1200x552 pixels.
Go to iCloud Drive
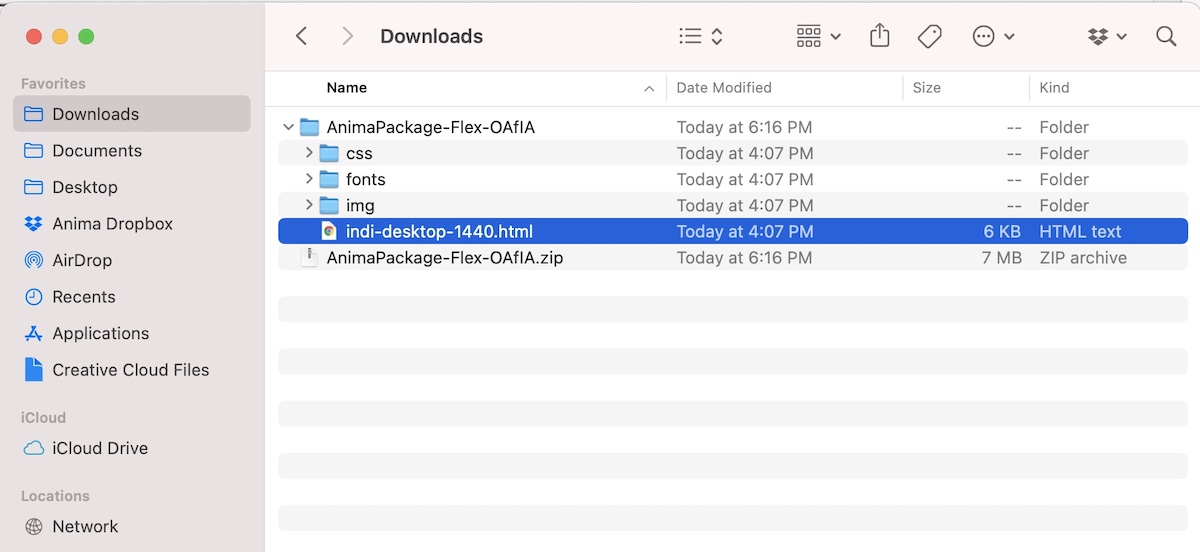click(100, 448)
